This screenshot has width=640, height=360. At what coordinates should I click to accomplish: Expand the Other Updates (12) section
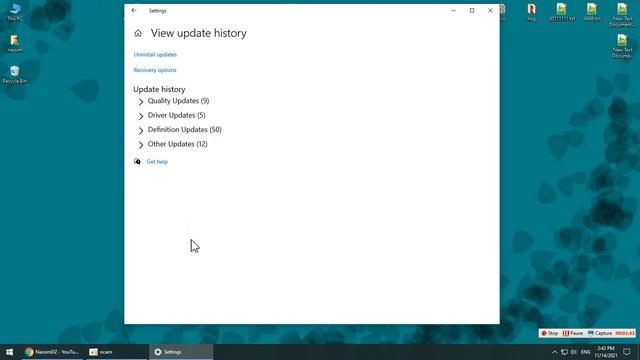(173, 144)
